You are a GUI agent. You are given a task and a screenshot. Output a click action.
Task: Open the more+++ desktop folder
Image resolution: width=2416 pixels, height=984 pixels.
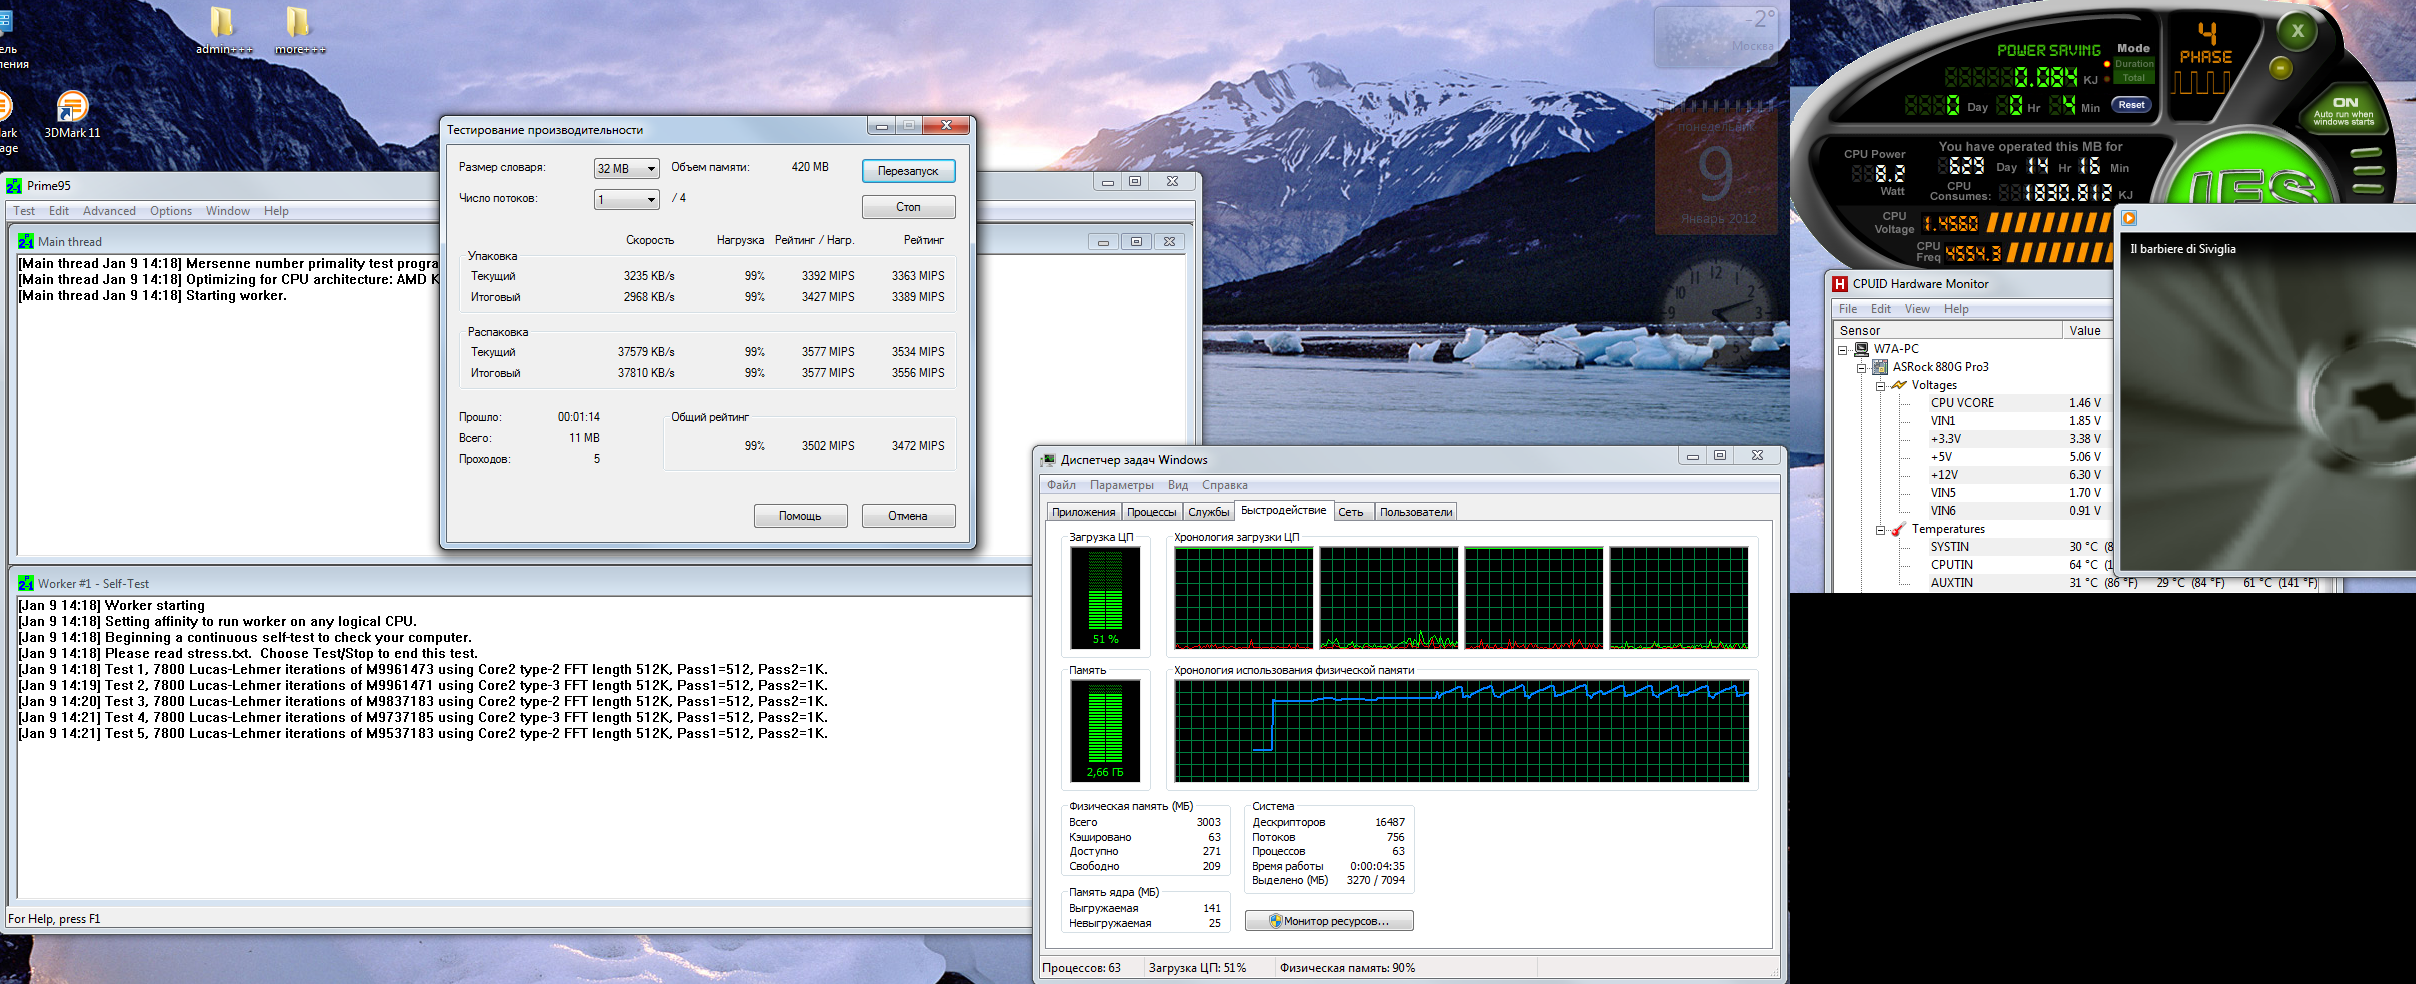tap(298, 24)
